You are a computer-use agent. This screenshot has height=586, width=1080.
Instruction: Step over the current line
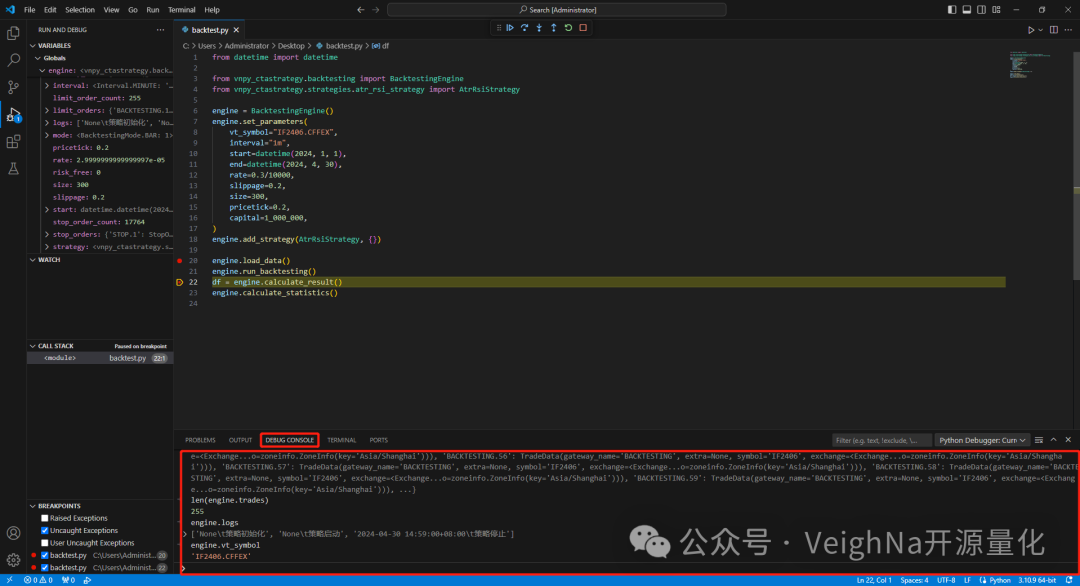(x=525, y=28)
